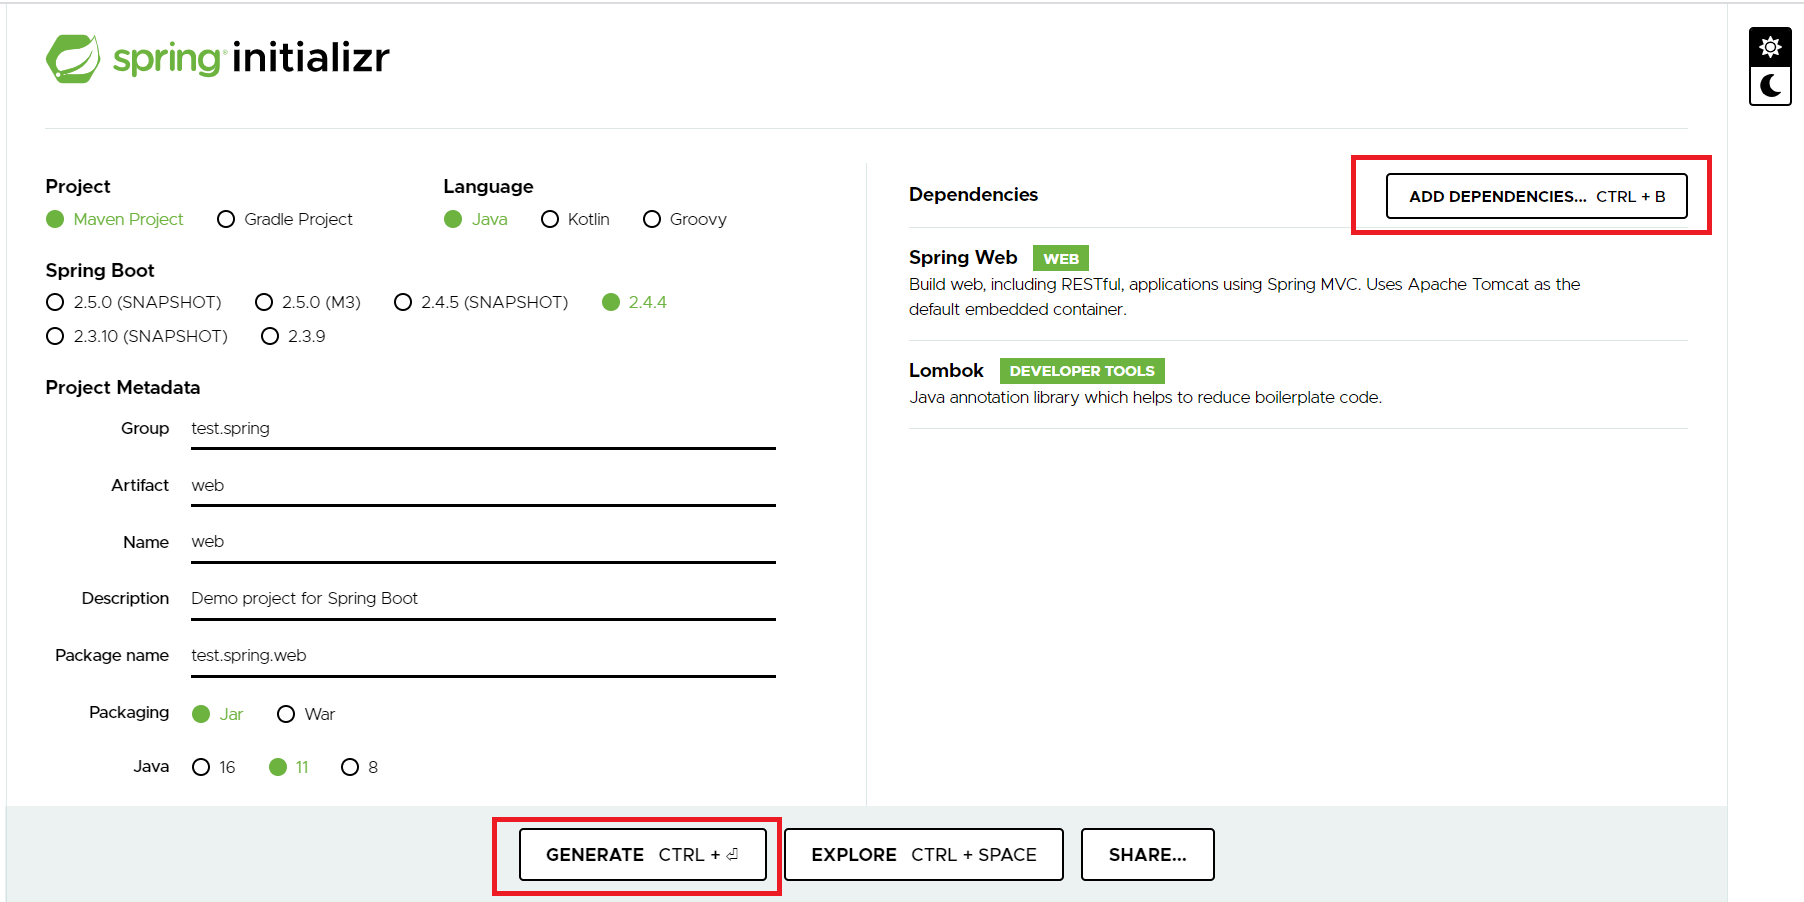Click the WEB category tag

tap(1061, 259)
